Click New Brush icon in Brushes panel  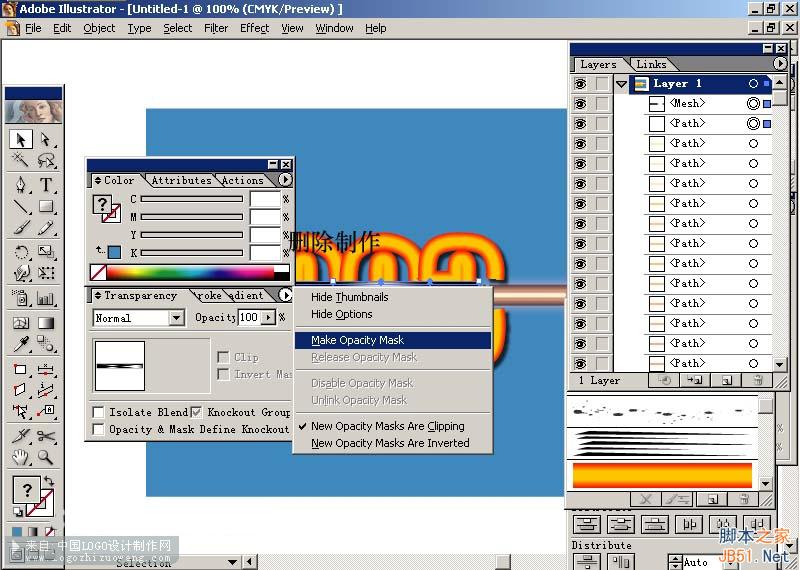pos(713,500)
